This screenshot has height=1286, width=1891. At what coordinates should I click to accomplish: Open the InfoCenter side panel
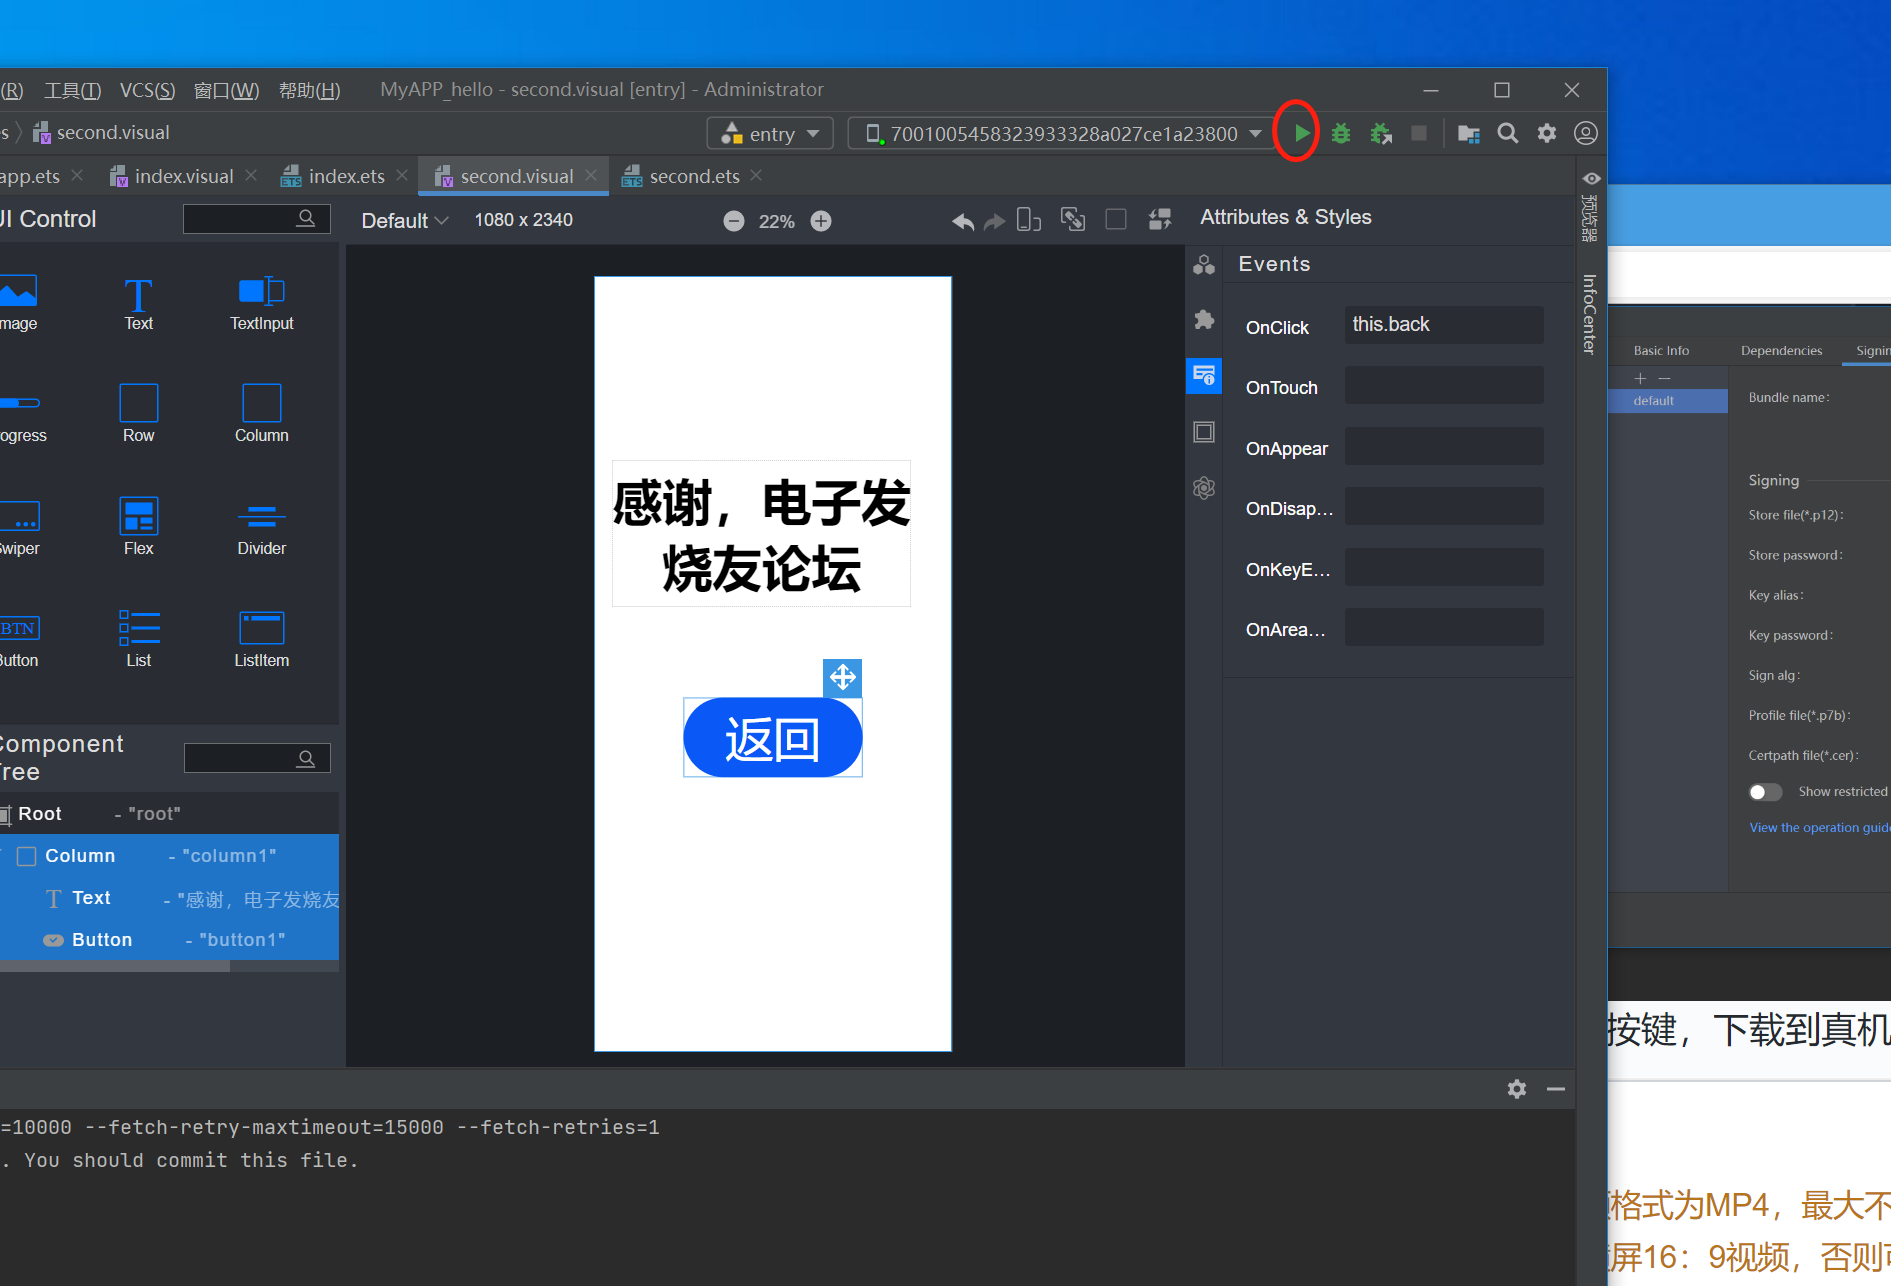(1590, 314)
